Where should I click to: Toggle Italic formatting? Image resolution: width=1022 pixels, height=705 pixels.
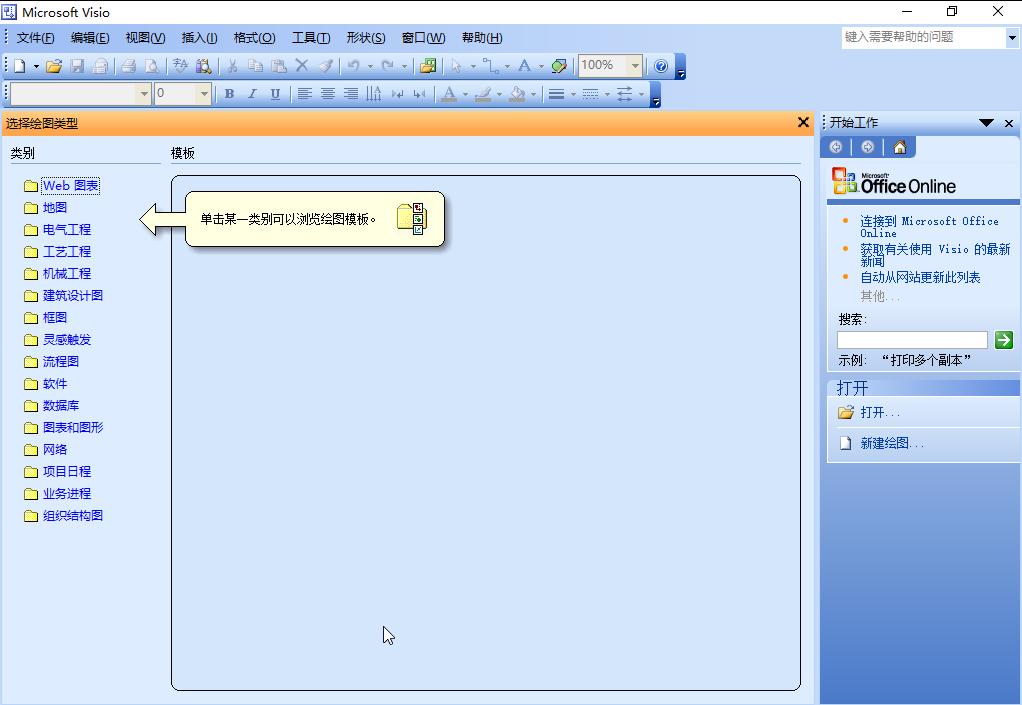[x=252, y=94]
